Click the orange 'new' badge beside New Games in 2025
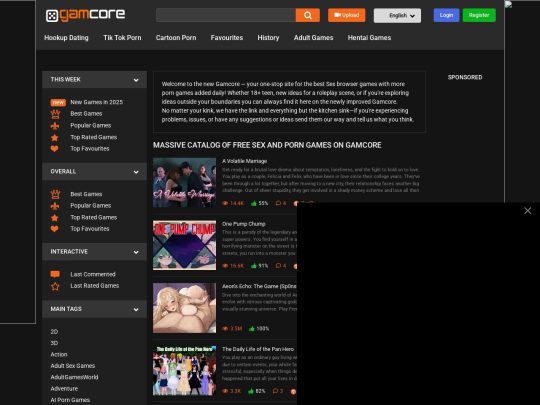Image resolution: width=540 pixels, height=405 pixels. (x=58, y=102)
